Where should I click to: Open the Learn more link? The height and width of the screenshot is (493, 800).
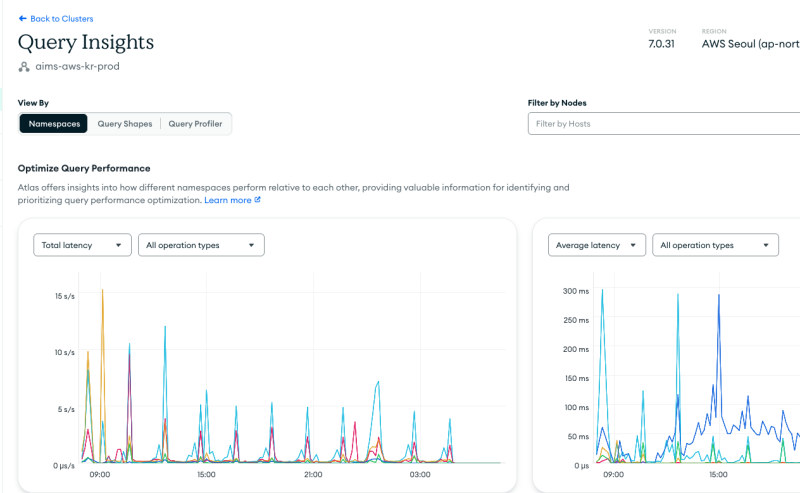(x=228, y=200)
